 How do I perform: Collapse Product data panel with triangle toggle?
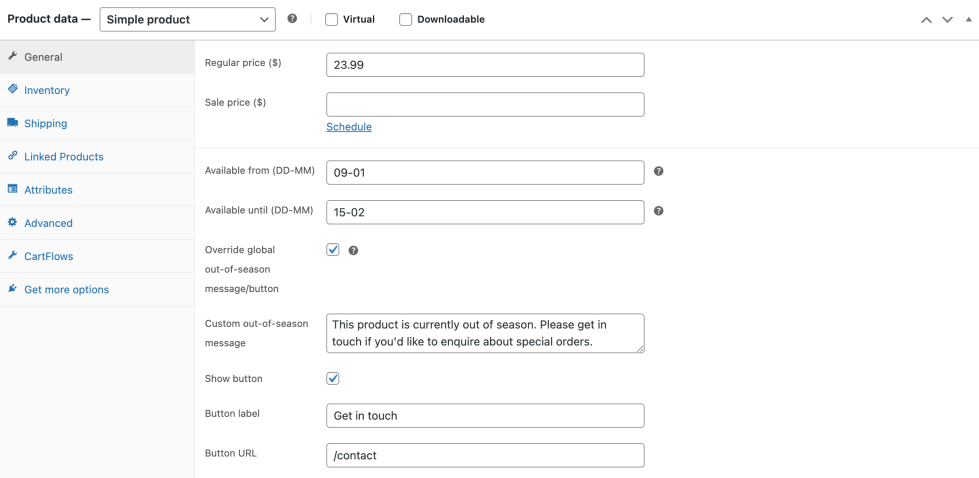(x=968, y=19)
